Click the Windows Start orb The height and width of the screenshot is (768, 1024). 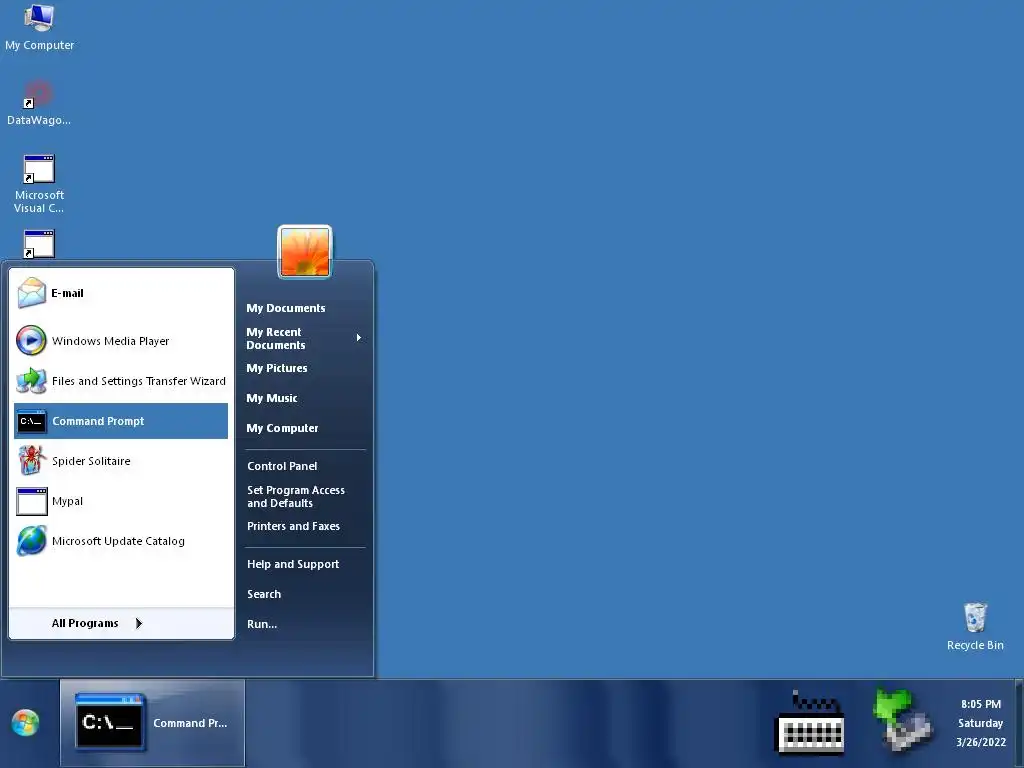pyautogui.click(x=25, y=723)
